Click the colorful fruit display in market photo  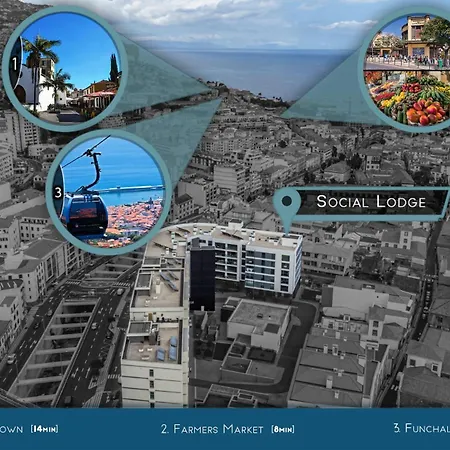(x=408, y=99)
